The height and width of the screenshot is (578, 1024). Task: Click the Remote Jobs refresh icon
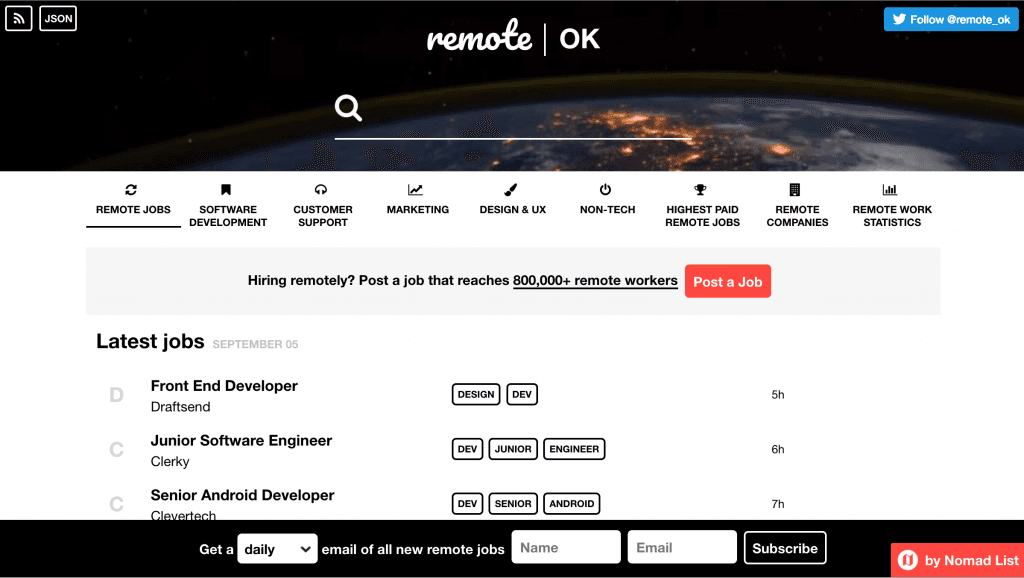pyautogui.click(x=131, y=190)
